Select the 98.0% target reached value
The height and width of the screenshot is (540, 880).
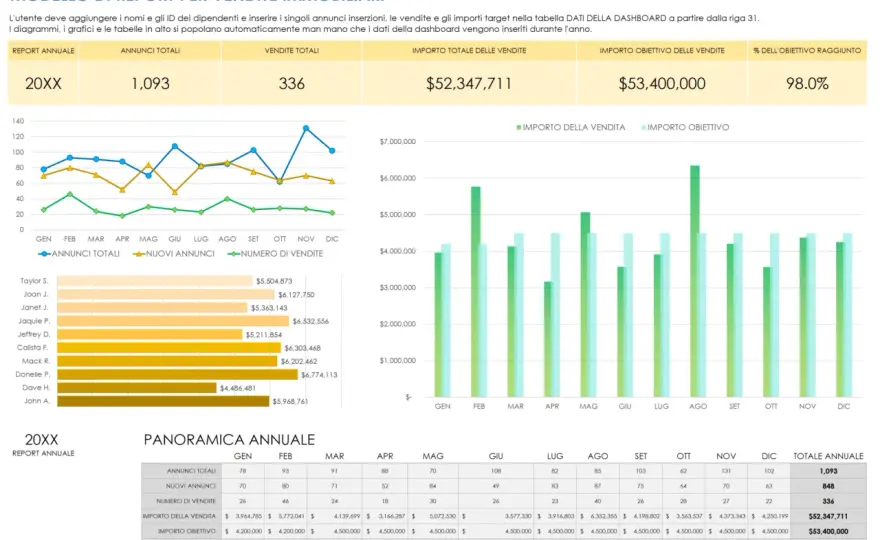click(x=807, y=84)
